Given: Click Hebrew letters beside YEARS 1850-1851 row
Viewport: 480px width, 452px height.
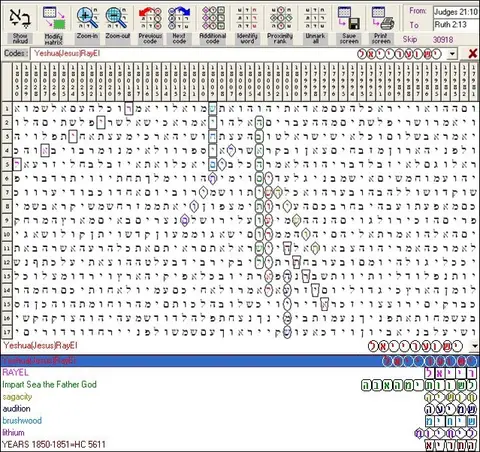Looking at the screenshot, I should point(451,445).
